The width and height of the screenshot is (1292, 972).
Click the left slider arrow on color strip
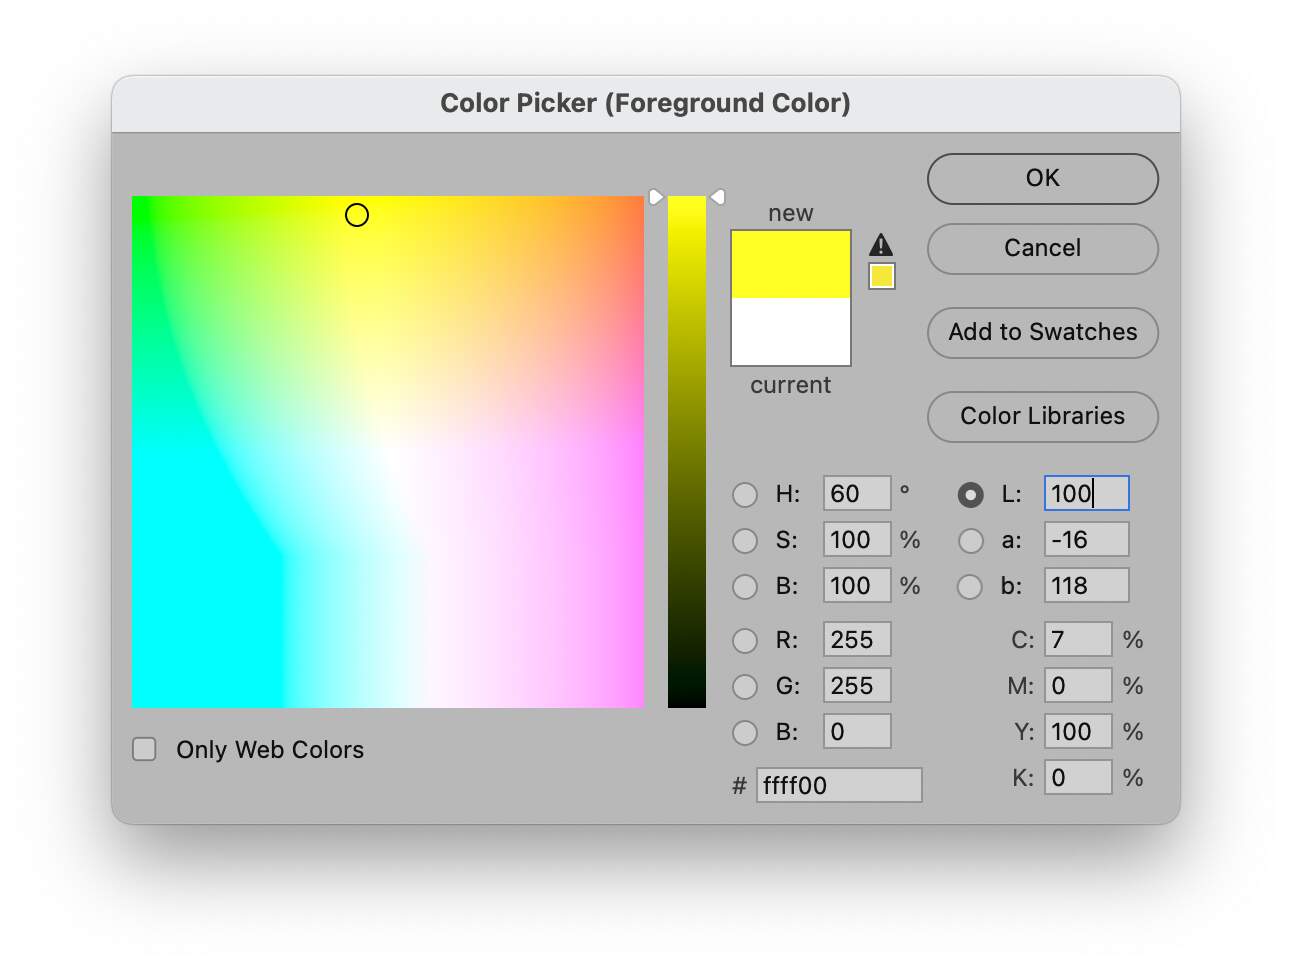tap(656, 197)
